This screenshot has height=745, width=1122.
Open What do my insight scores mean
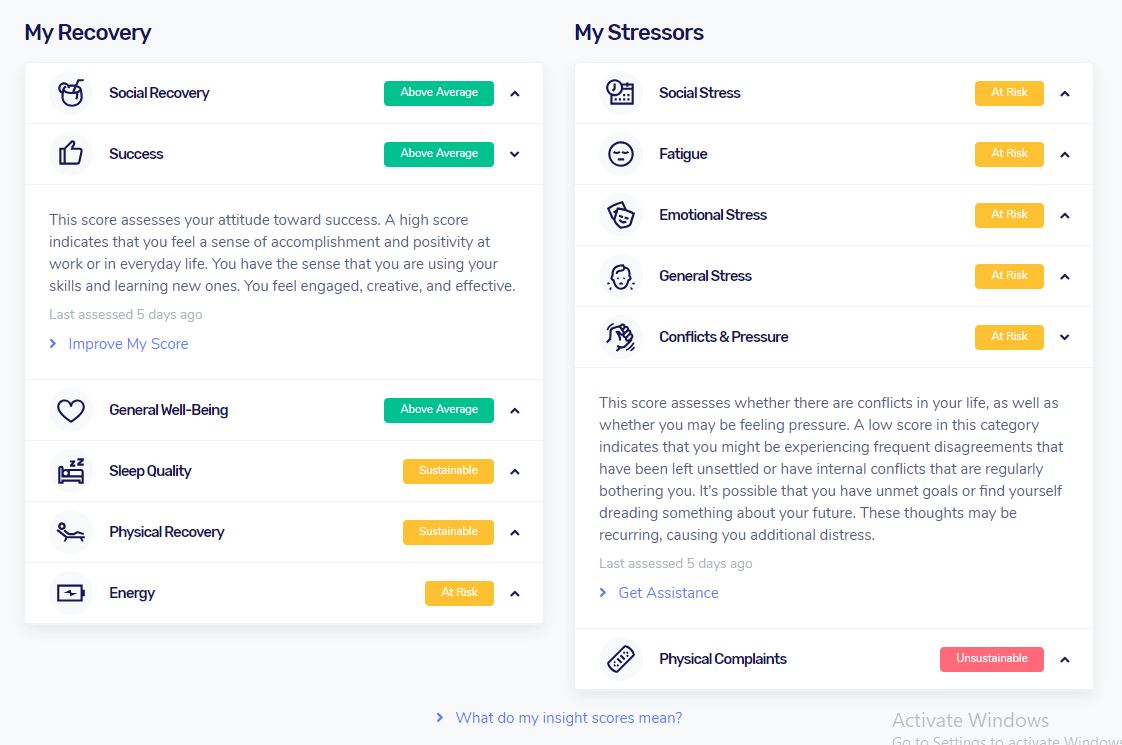568,718
